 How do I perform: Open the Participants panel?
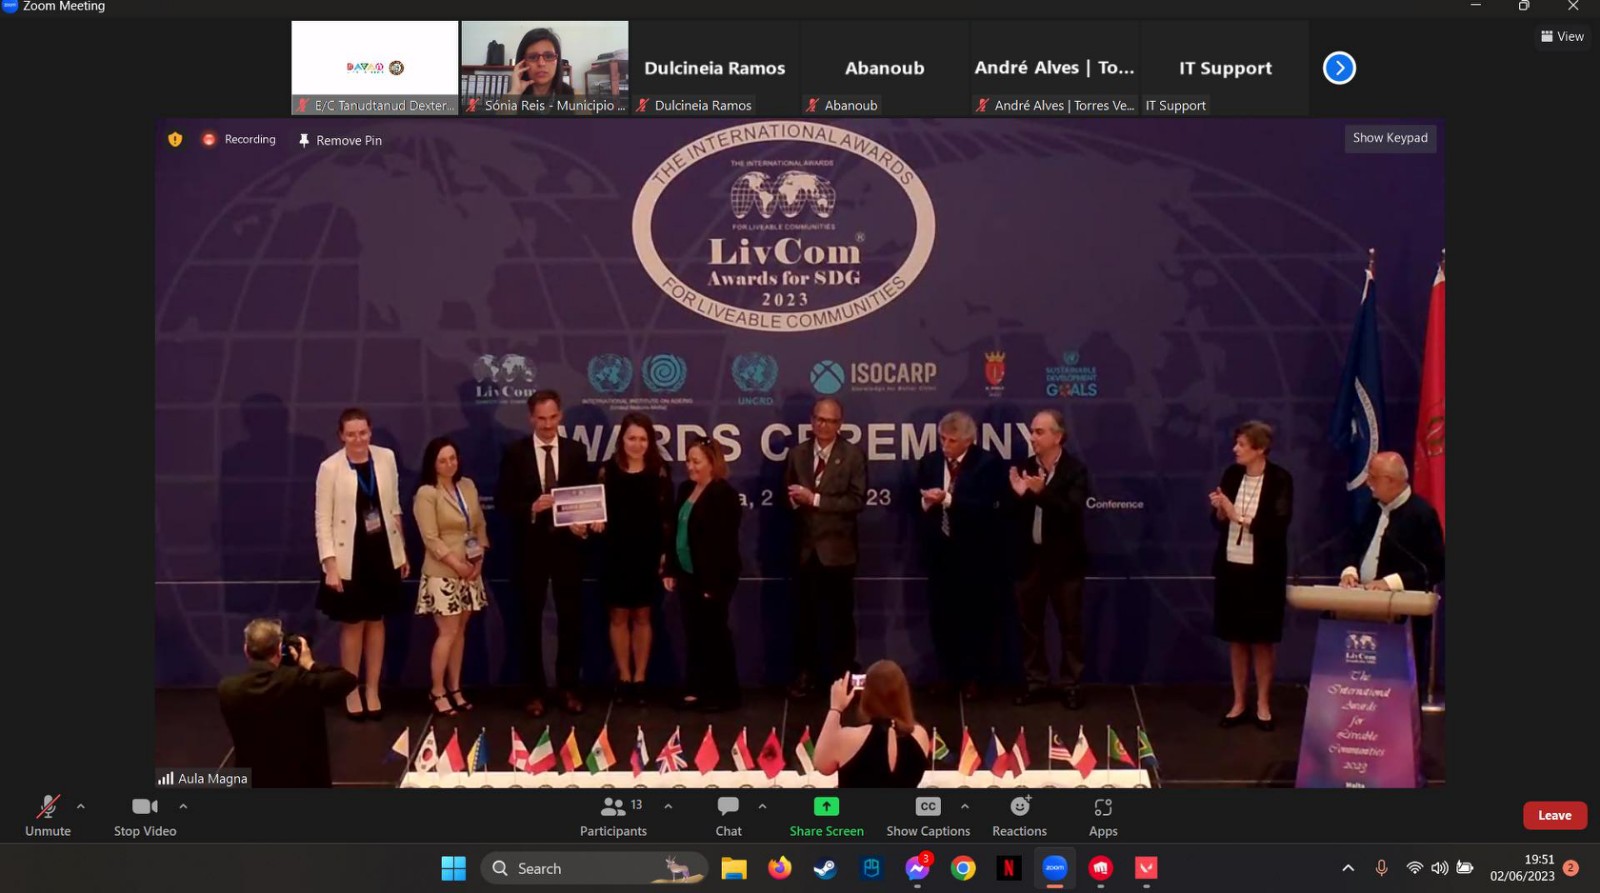click(613, 816)
